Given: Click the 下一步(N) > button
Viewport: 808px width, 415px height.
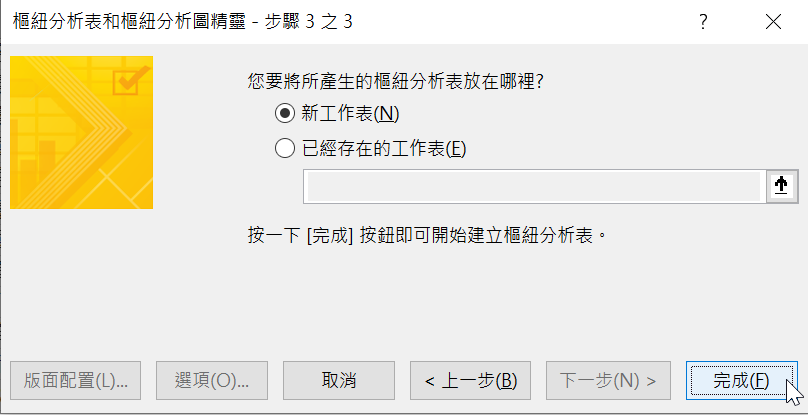Looking at the screenshot, I should click(x=608, y=380).
